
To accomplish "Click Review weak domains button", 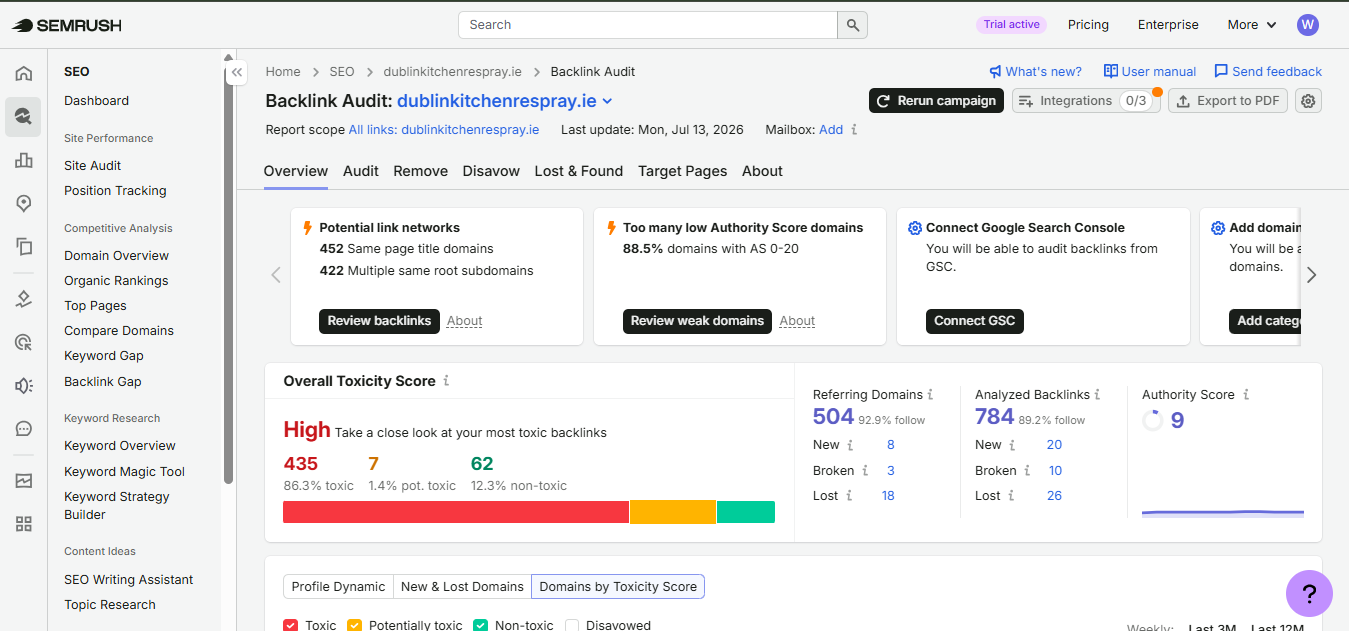I will point(697,321).
